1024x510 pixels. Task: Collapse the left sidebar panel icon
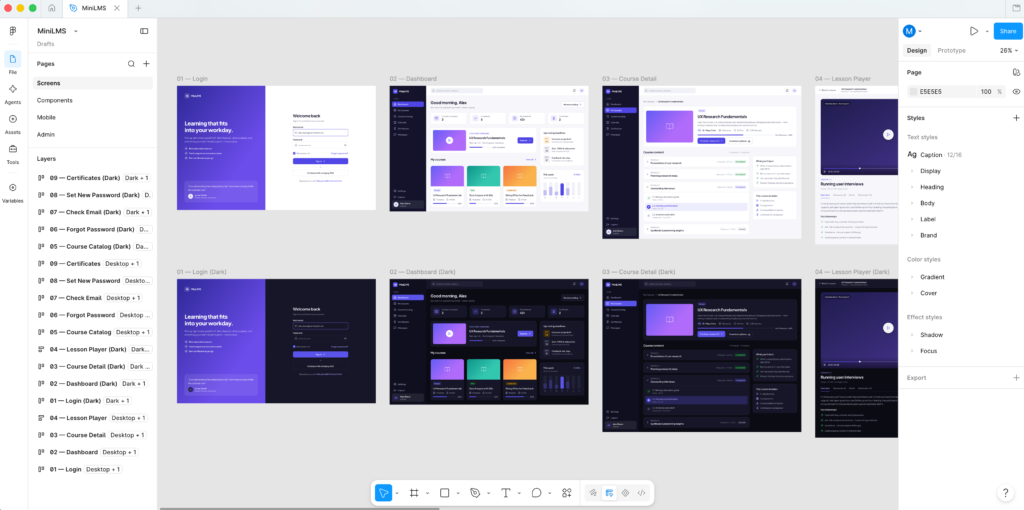[x=144, y=31]
